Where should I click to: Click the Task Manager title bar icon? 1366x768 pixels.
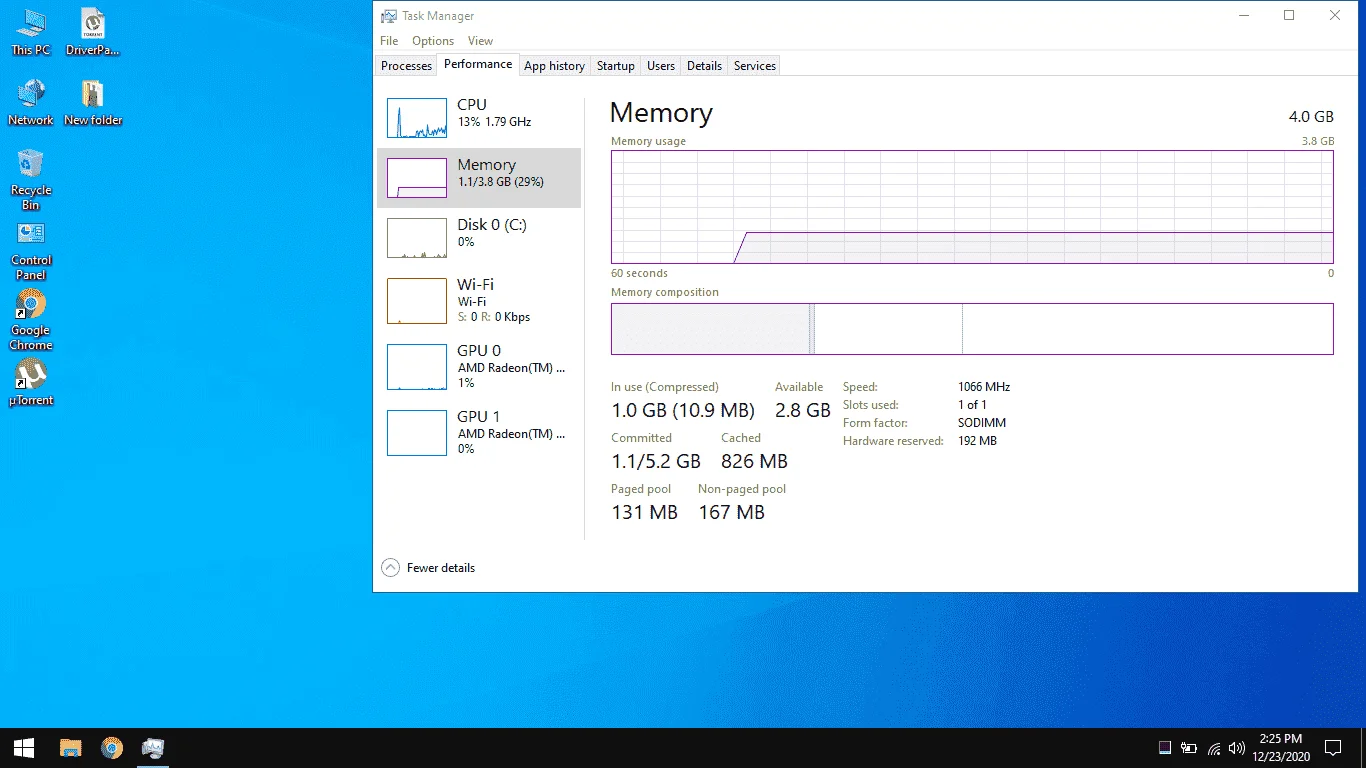tap(389, 16)
